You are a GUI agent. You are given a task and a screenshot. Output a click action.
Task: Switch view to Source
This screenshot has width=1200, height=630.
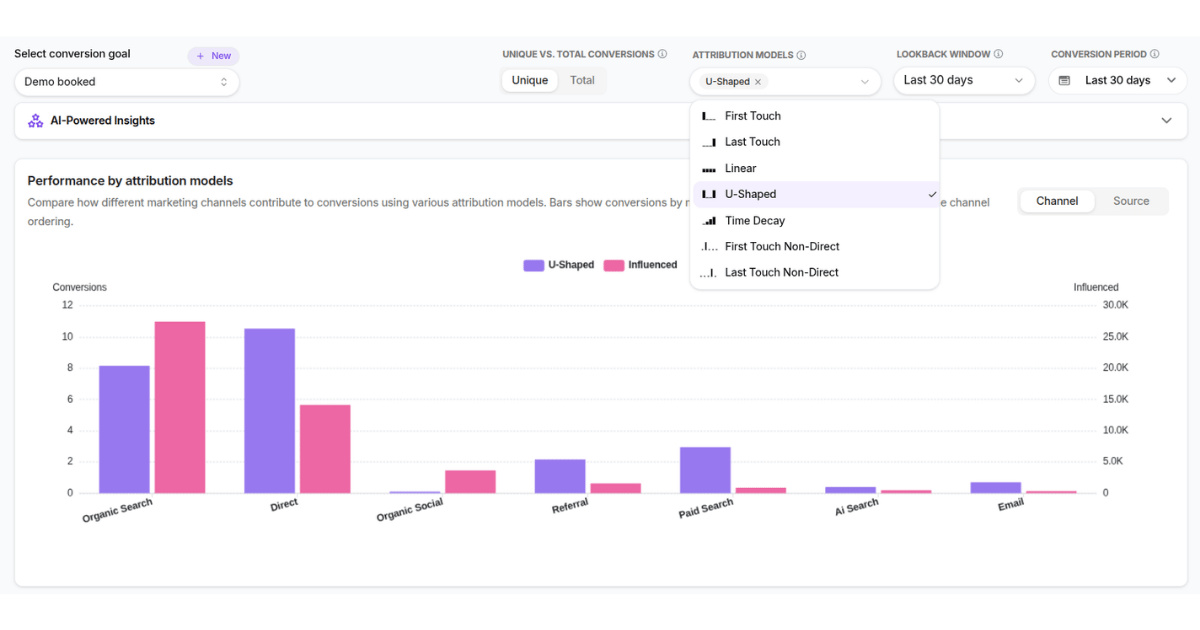[x=1131, y=201]
